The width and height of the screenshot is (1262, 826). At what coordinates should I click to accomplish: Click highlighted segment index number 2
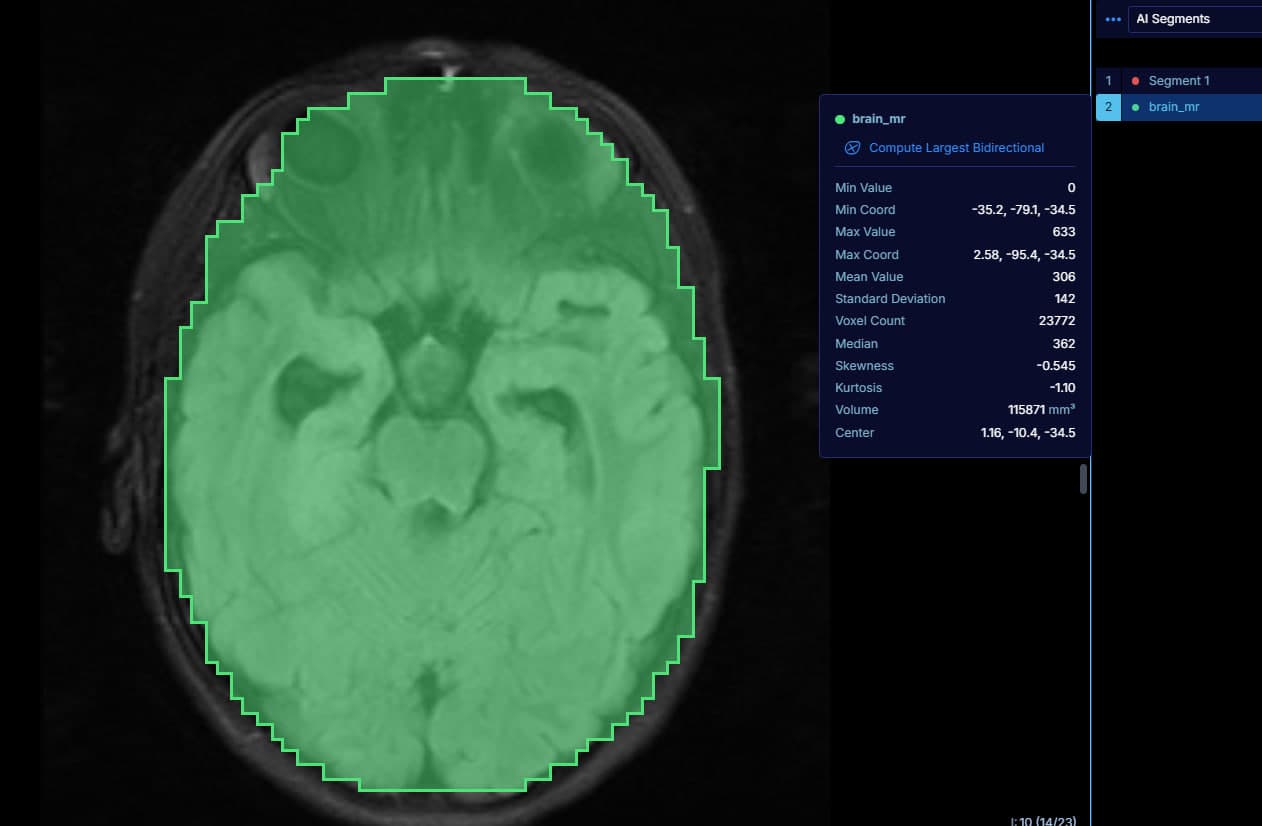point(1108,107)
